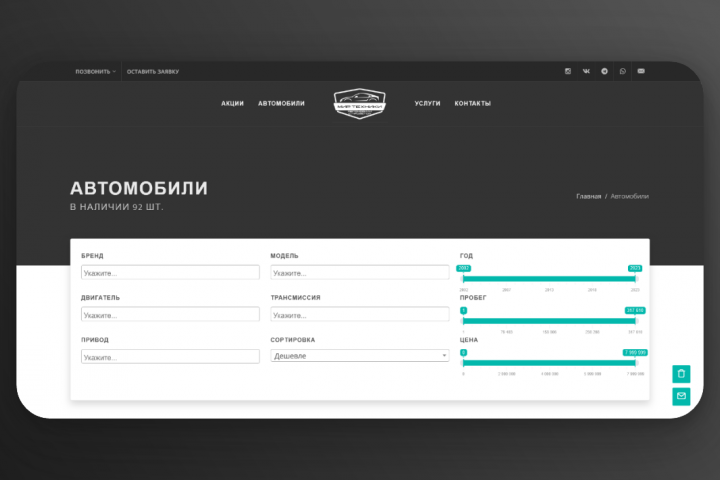Screen dimensions: 720x480
Task: Open the Двигатель selector field
Action: (170, 315)
